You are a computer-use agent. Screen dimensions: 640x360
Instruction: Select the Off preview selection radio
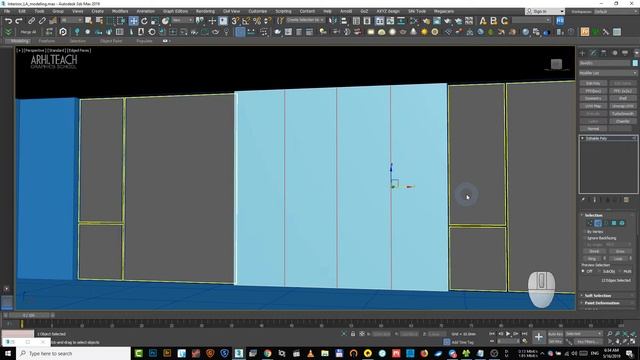583,271
